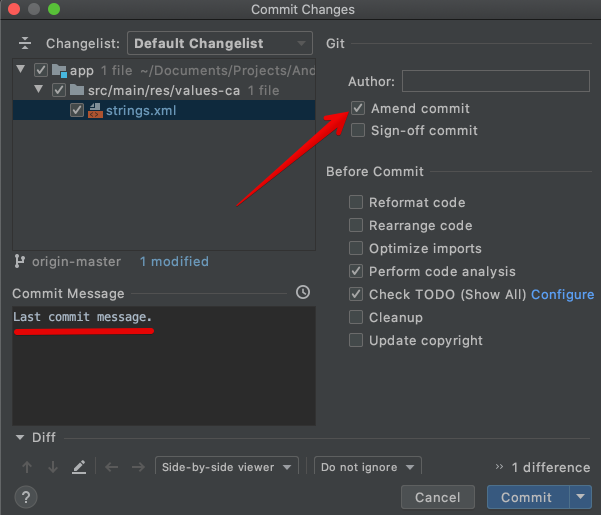Click the Commit button
The width and height of the screenshot is (601, 515).
click(528, 497)
